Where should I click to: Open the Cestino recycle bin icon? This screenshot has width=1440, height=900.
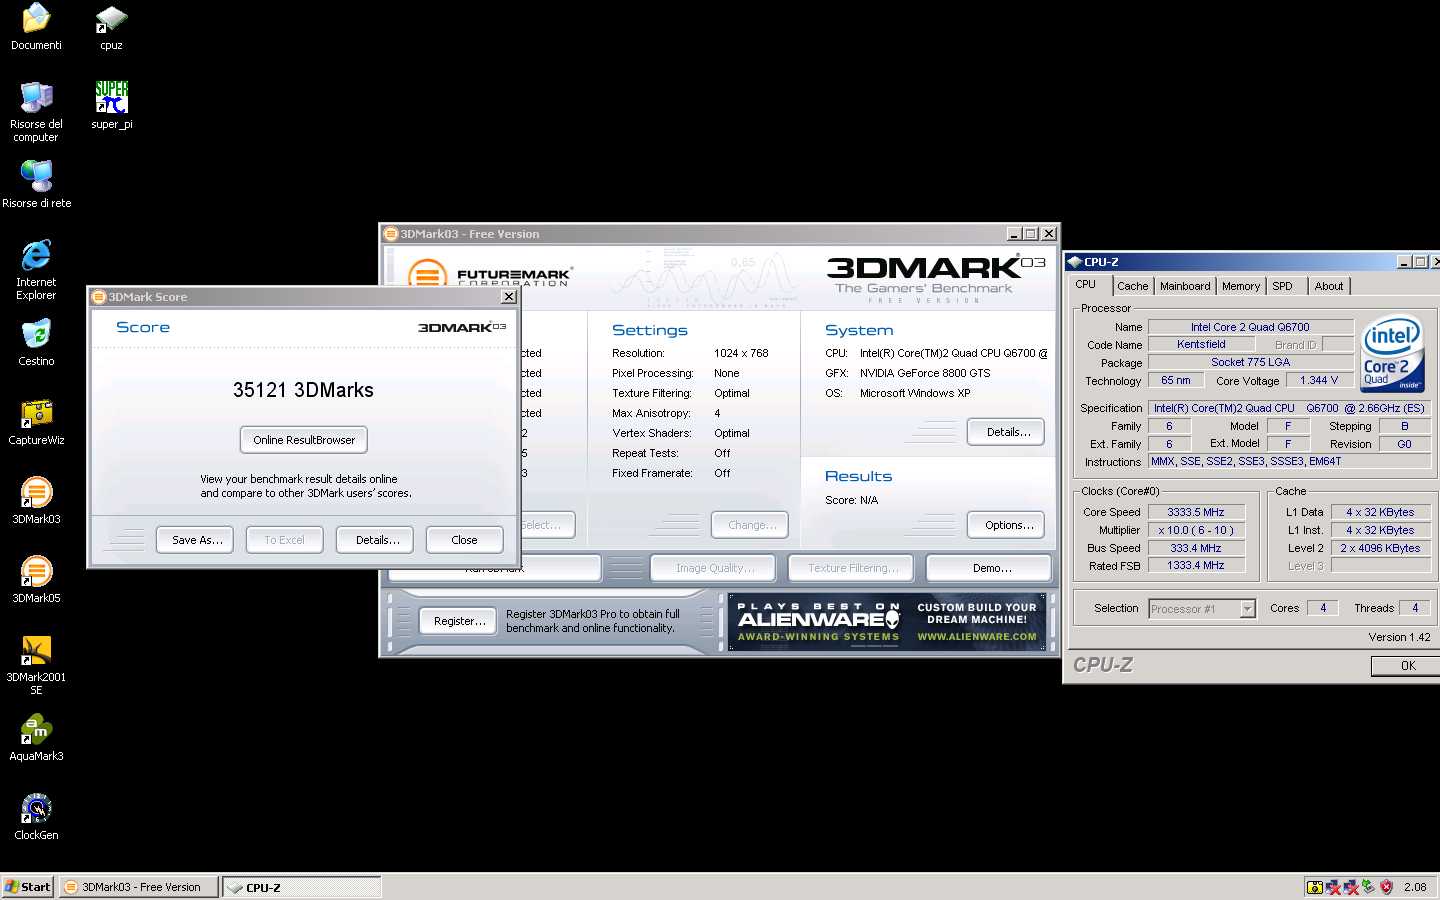(36, 343)
